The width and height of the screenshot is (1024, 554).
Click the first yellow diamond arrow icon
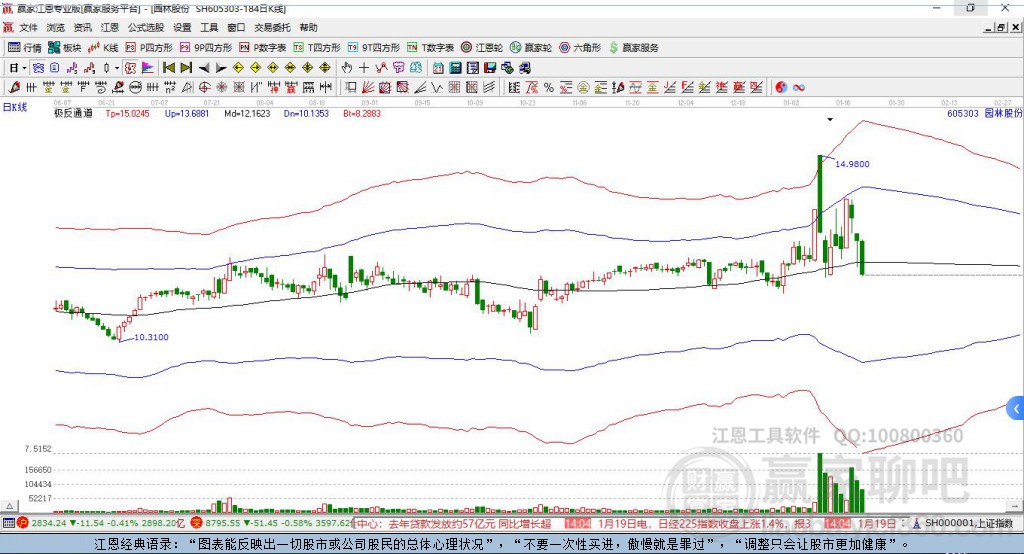tap(238, 68)
